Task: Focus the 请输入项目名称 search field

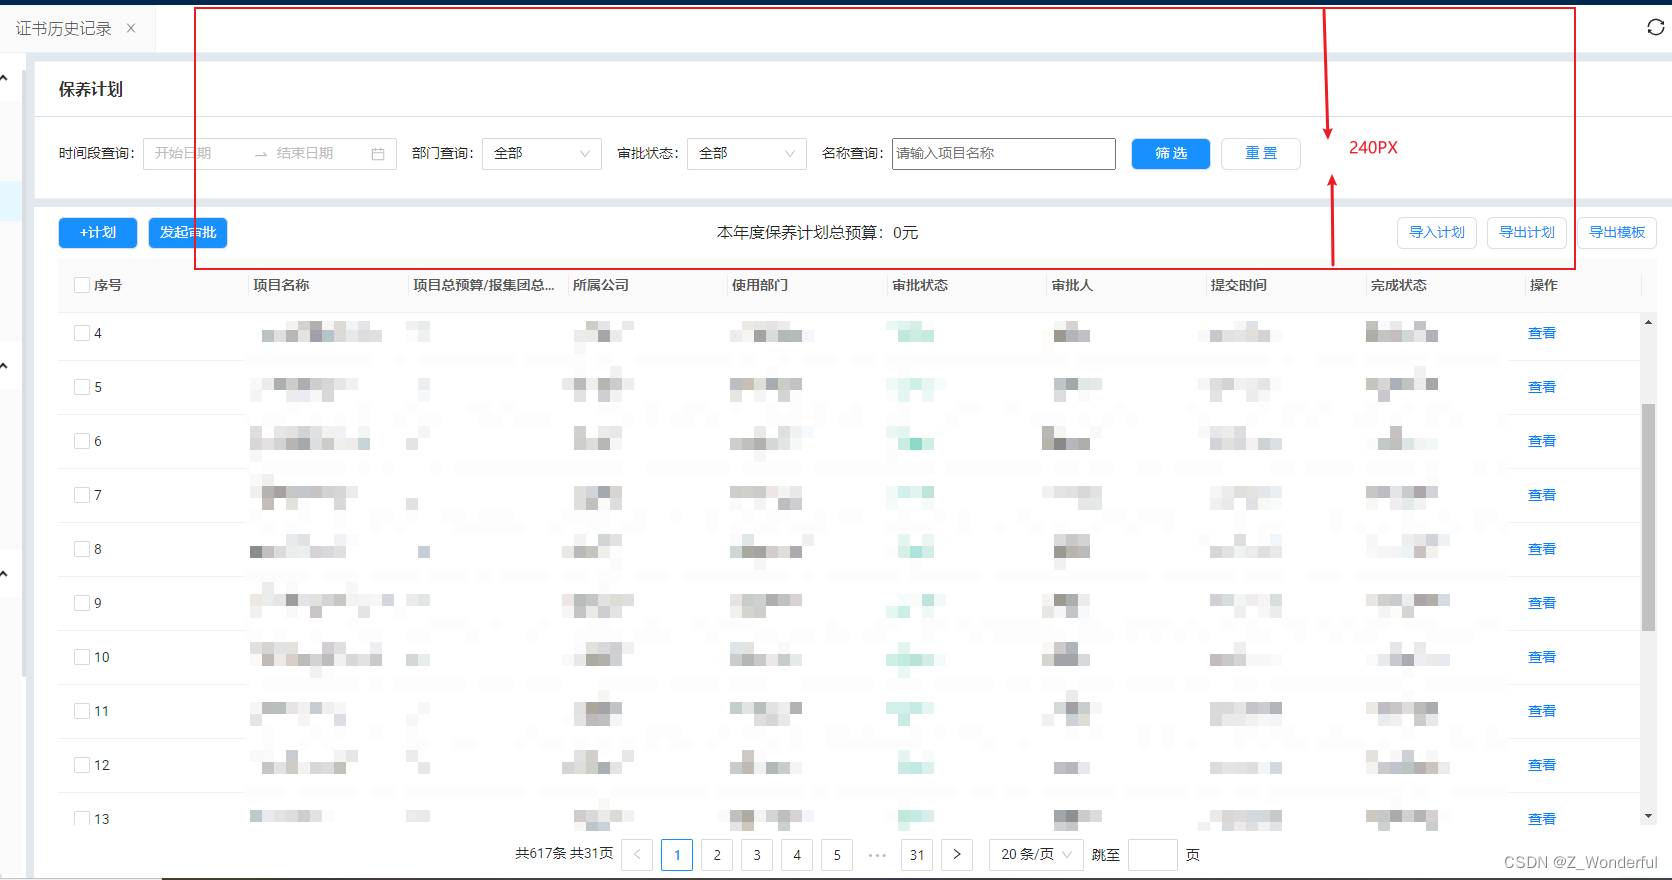Action: point(1004,153)
